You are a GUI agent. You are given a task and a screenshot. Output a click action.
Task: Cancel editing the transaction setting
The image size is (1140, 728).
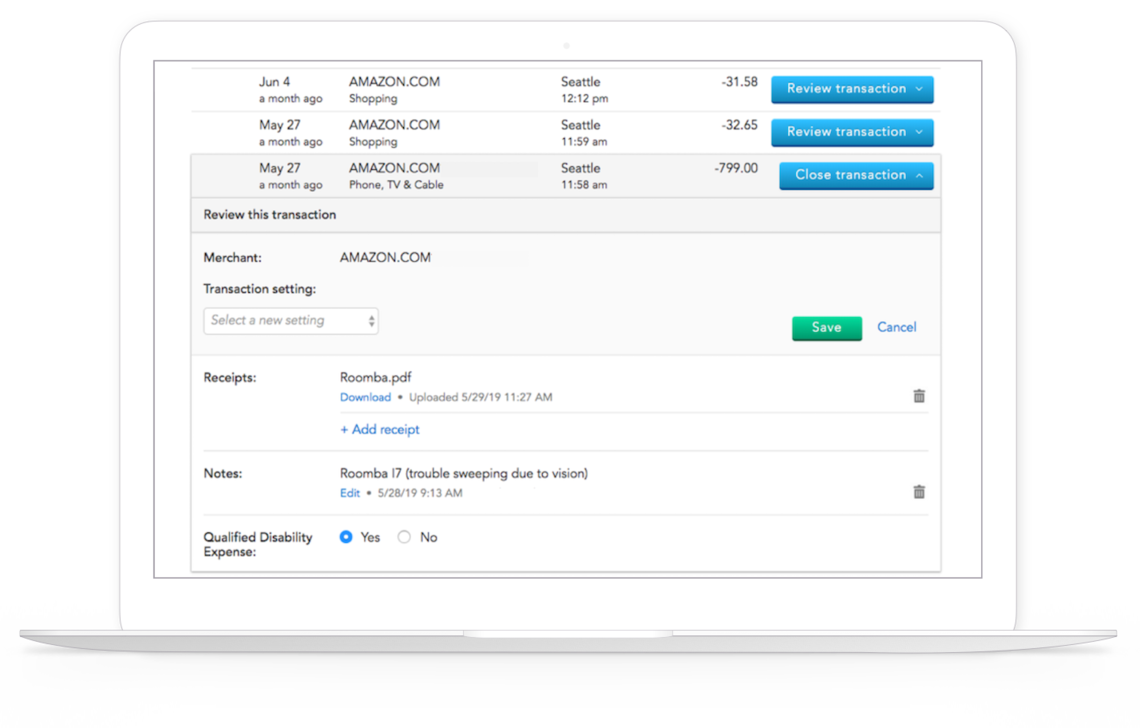896,328
